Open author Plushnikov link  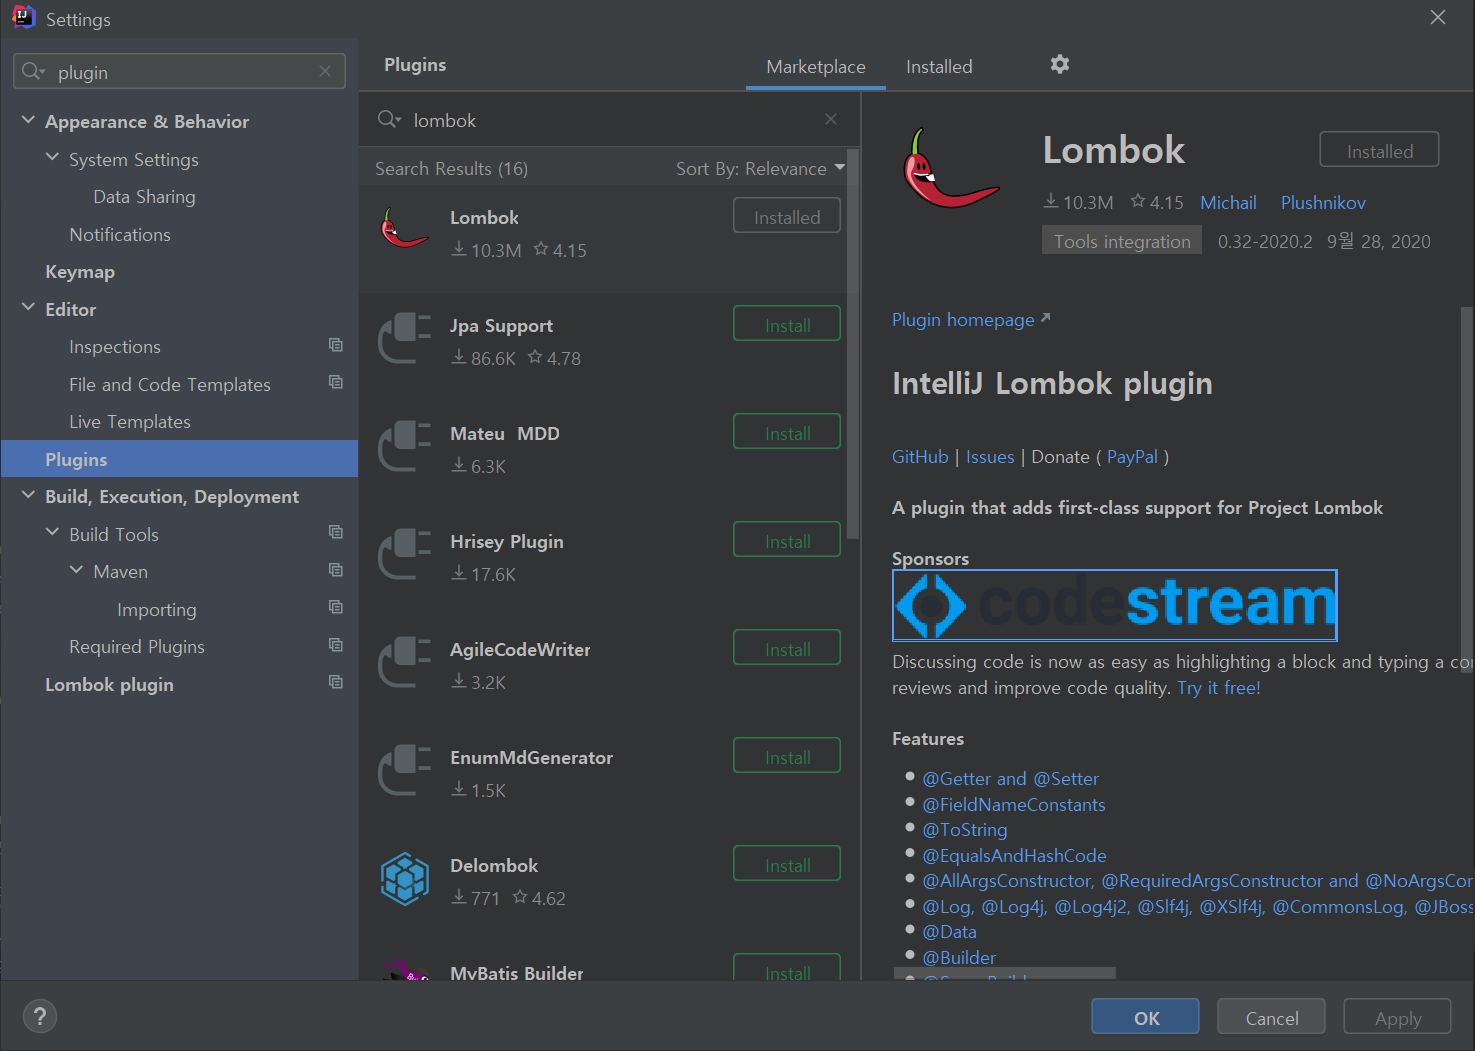click(x=1323, y=203)
